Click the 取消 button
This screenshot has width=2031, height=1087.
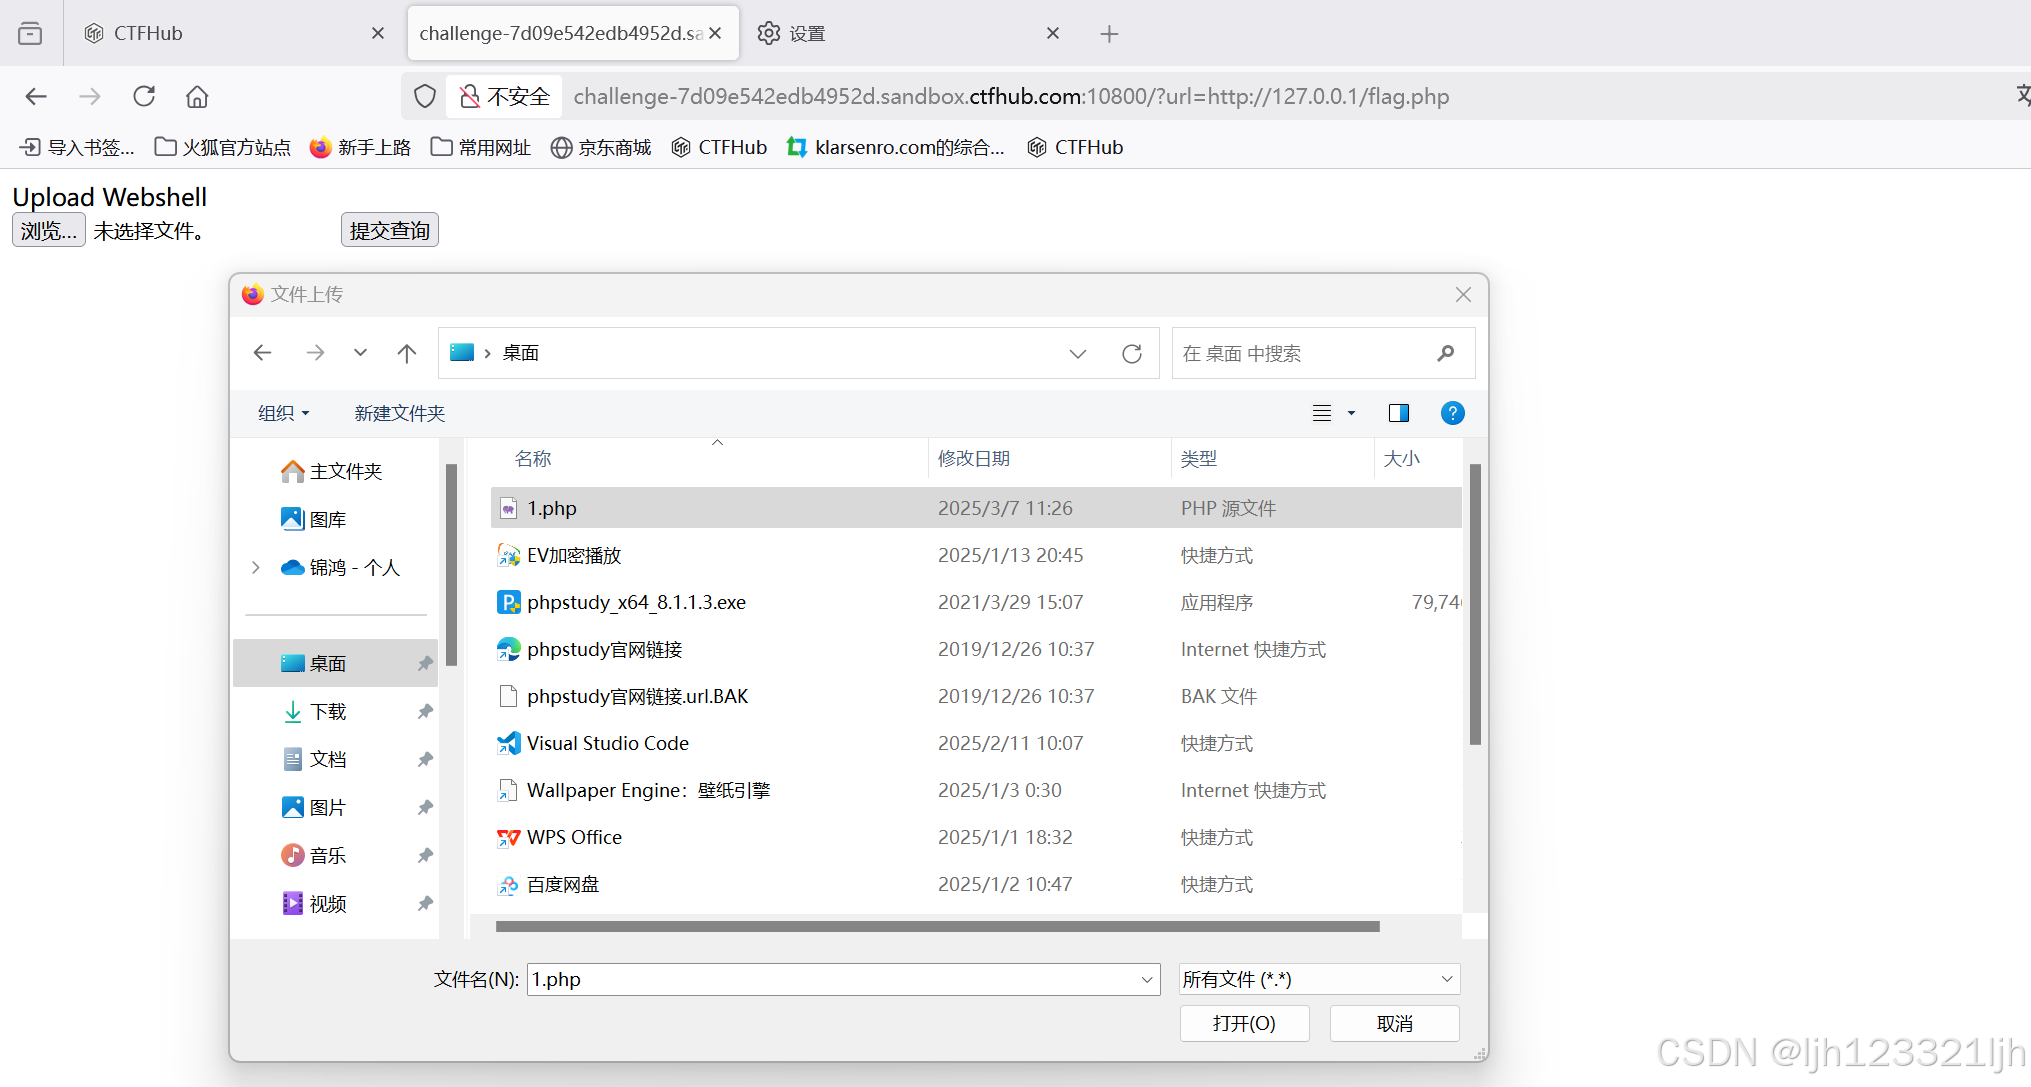click(1394, 1023)
